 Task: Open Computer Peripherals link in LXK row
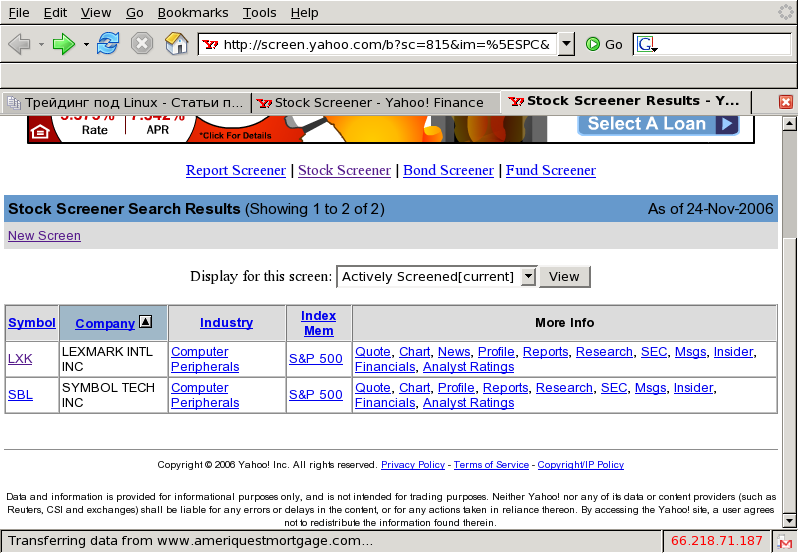pos(205,359)
